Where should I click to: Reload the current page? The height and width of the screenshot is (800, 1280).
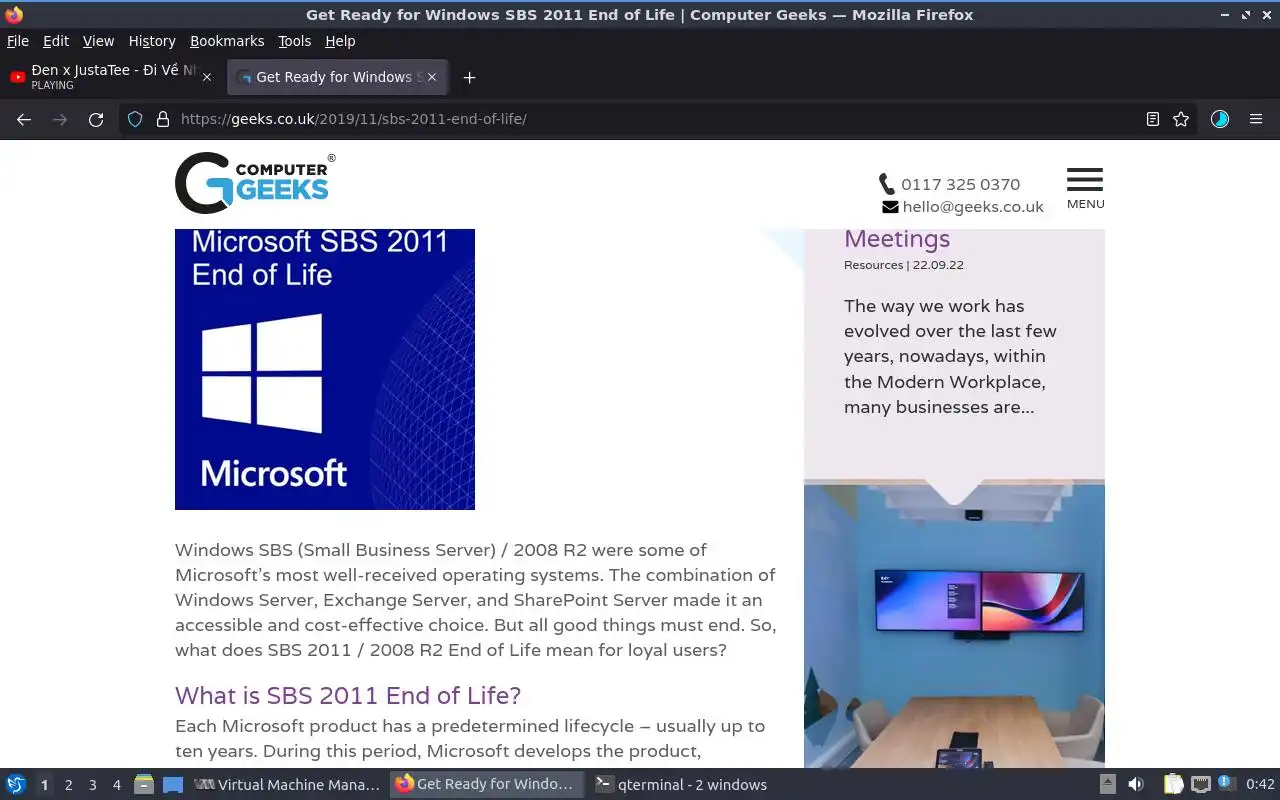point(96,119)
